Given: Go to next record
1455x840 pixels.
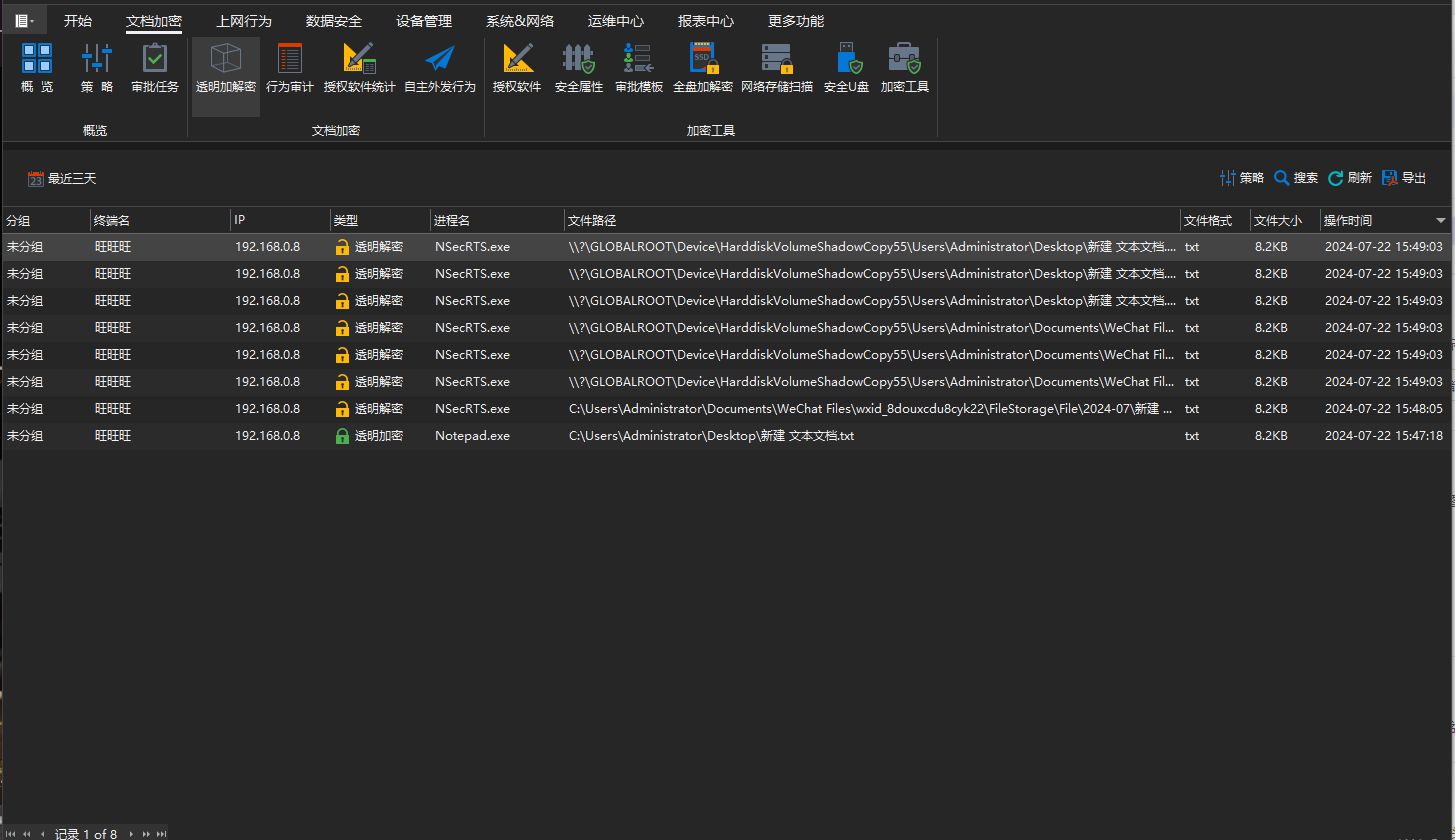Looking at the screenshot, I should point(131,834).
